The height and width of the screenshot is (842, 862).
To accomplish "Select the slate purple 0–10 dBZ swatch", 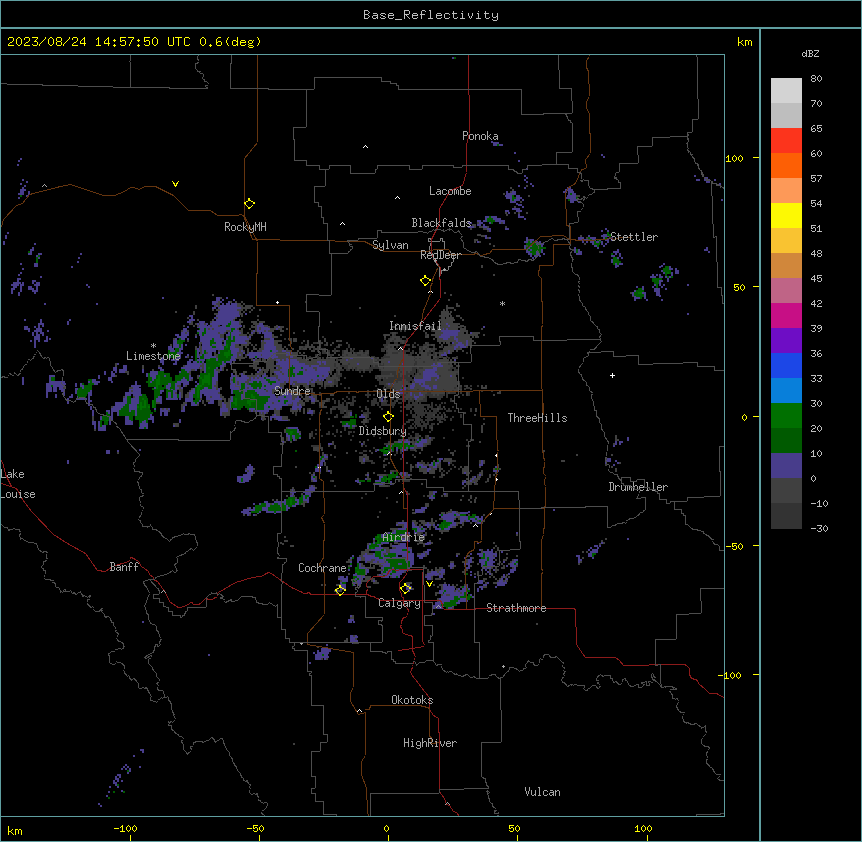I will click(786, 466).
